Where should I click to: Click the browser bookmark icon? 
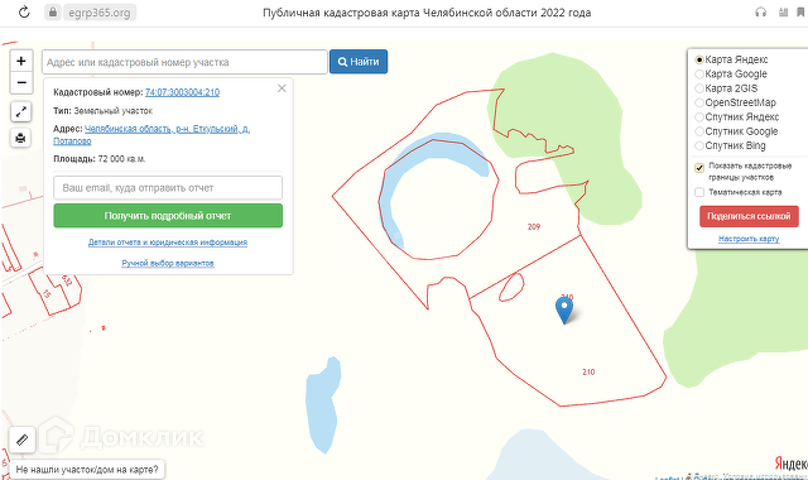(x=783, y=13)
